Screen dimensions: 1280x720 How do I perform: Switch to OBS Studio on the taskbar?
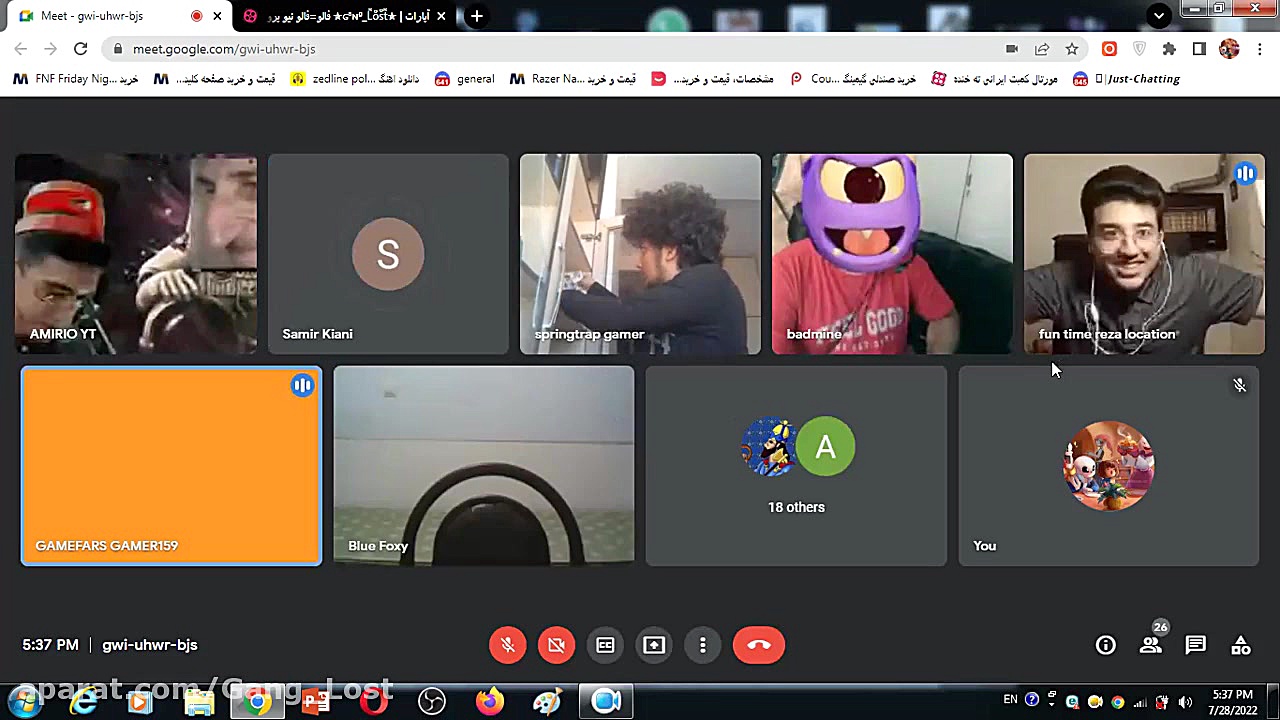click(x=432, y=702)
